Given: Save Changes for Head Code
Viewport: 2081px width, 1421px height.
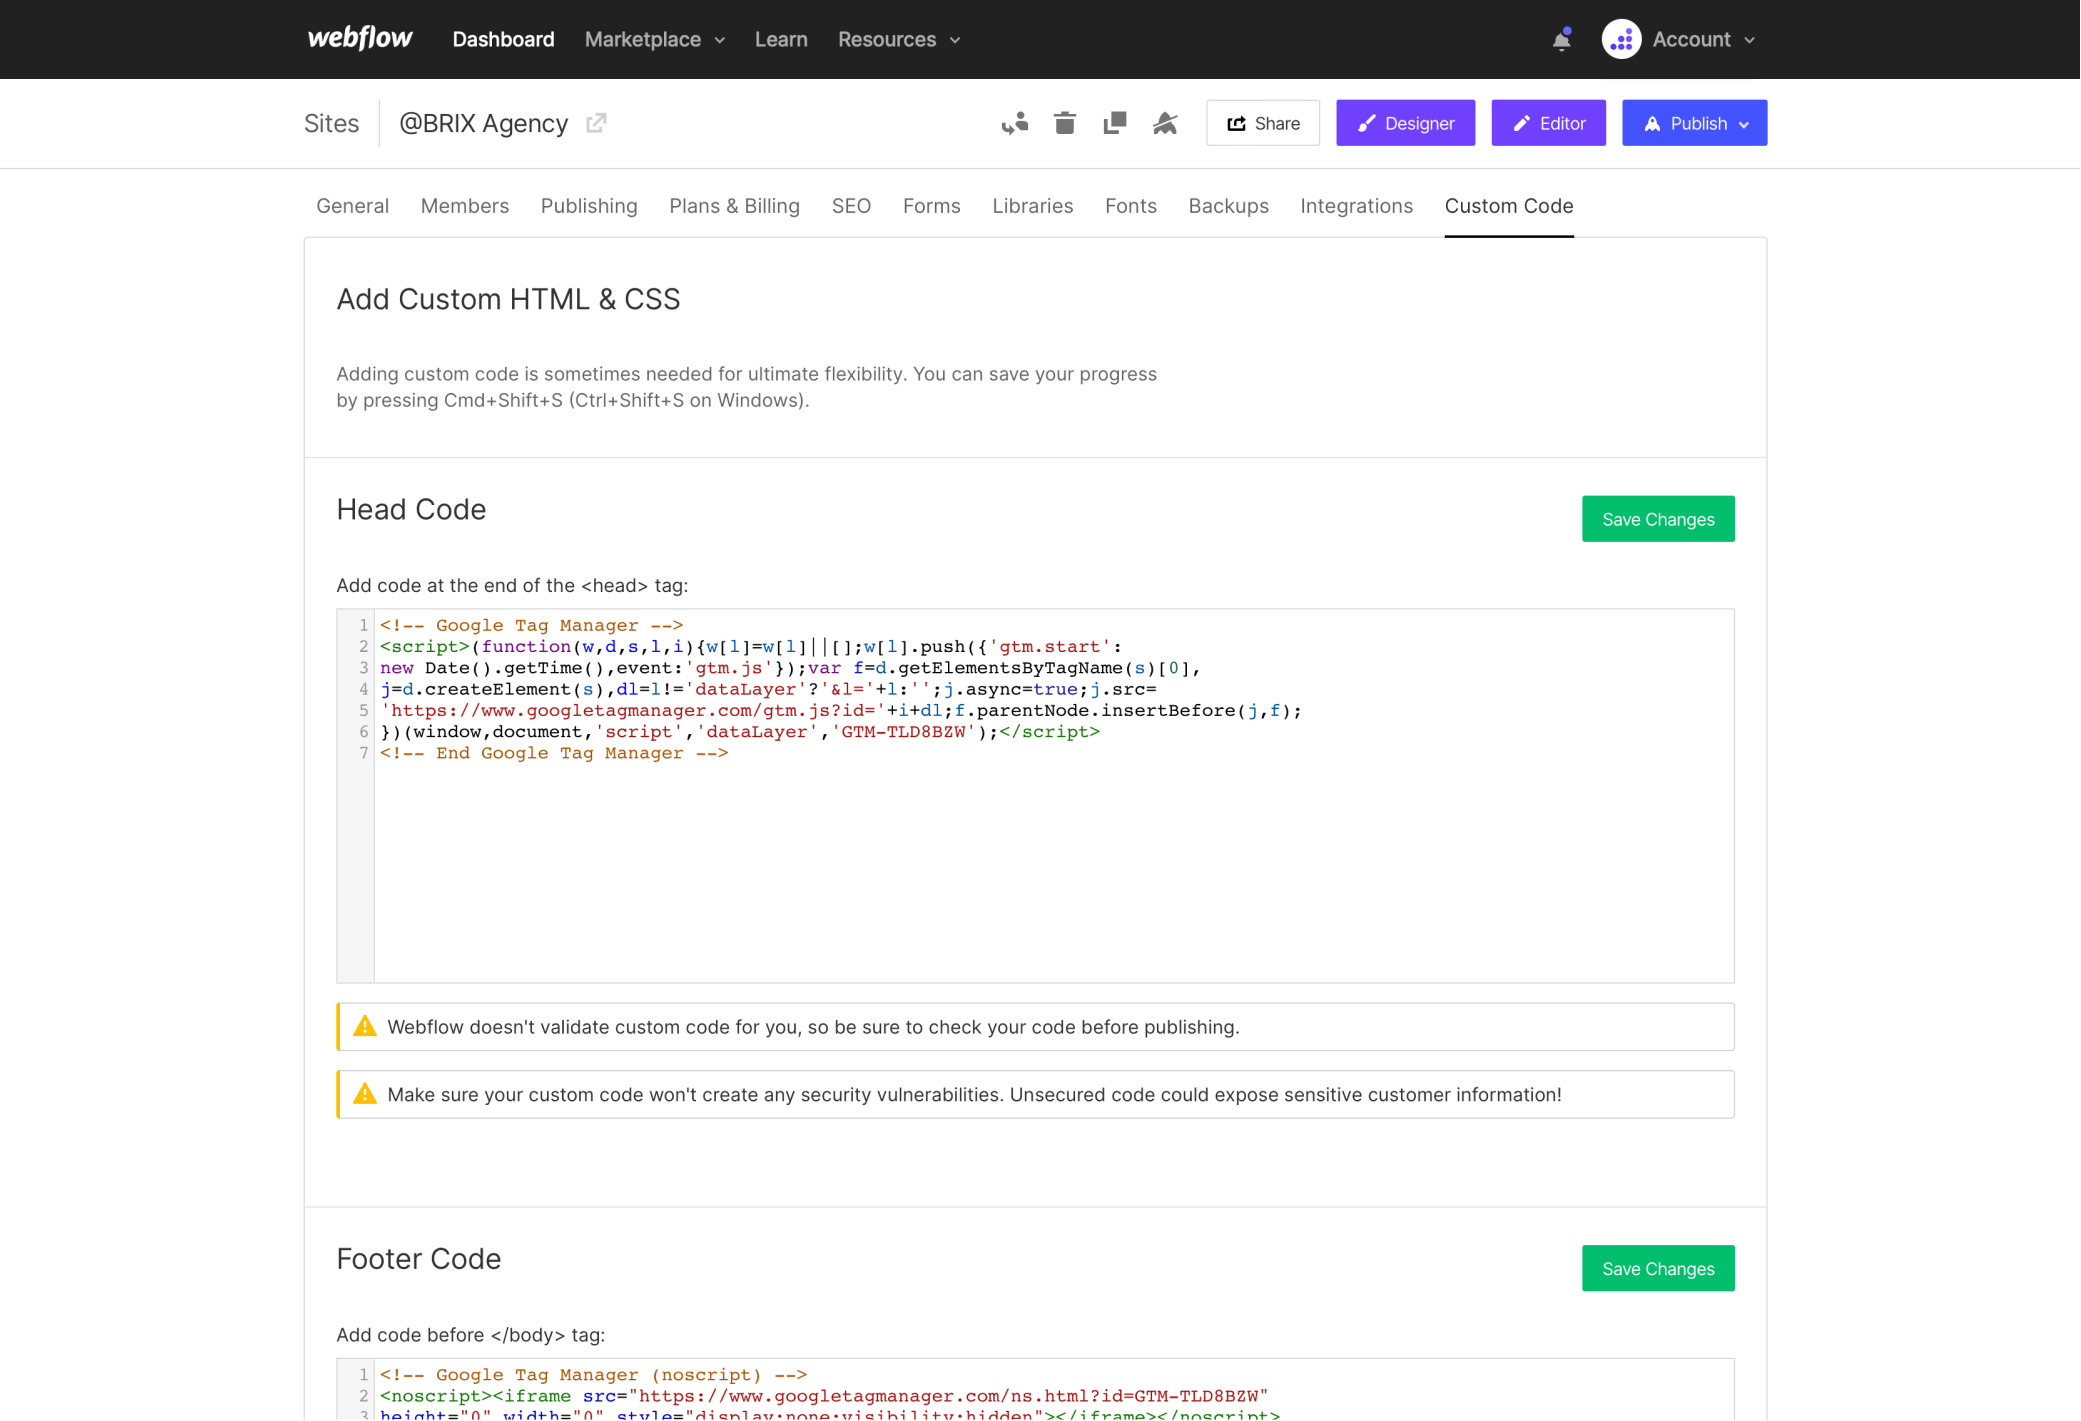Looking at the screenshot, I should [1658, 519].
